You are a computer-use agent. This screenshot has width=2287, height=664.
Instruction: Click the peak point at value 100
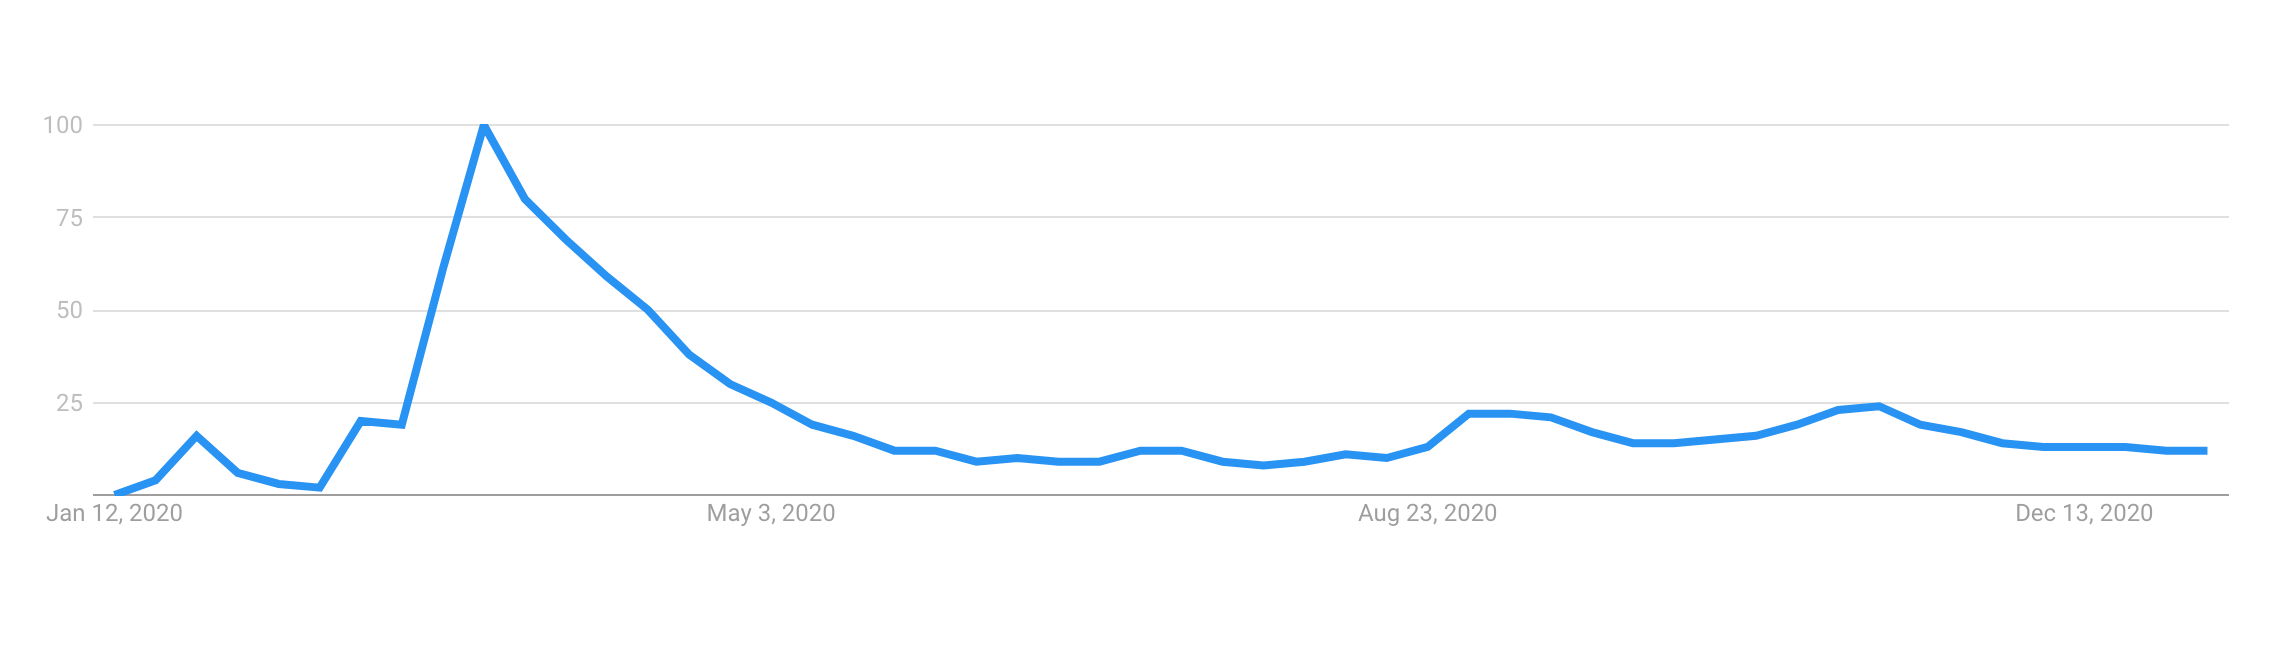click(484, 126)
